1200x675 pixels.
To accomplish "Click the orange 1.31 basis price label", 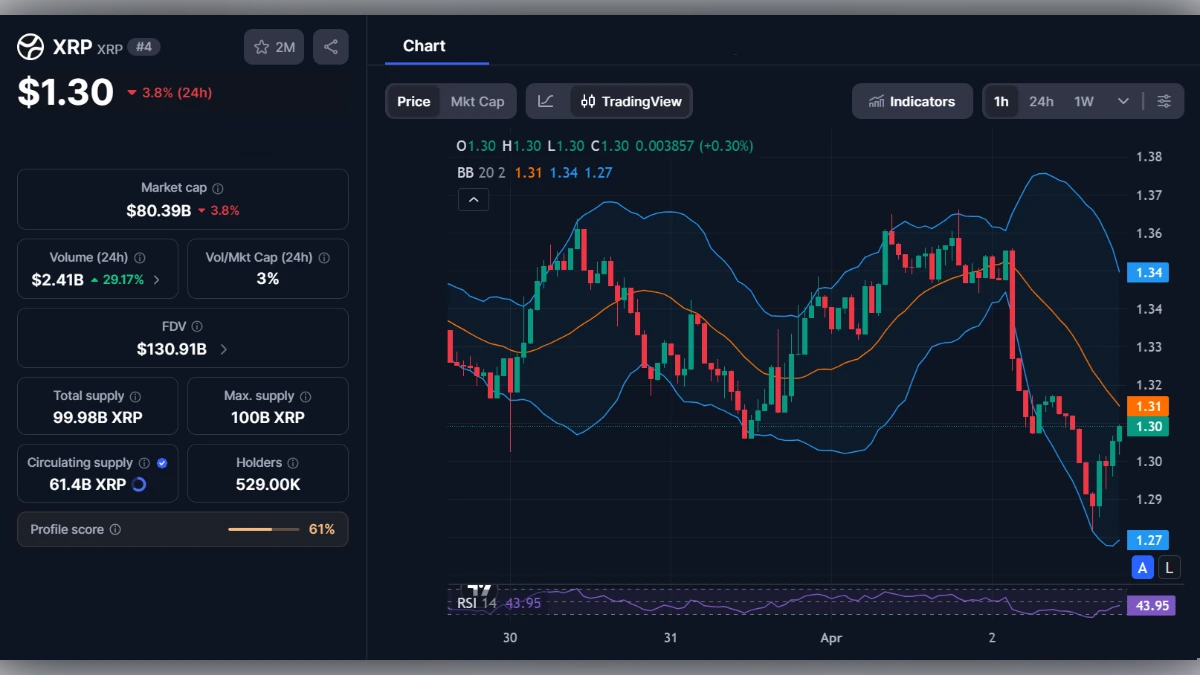I will coord(1147,406).
